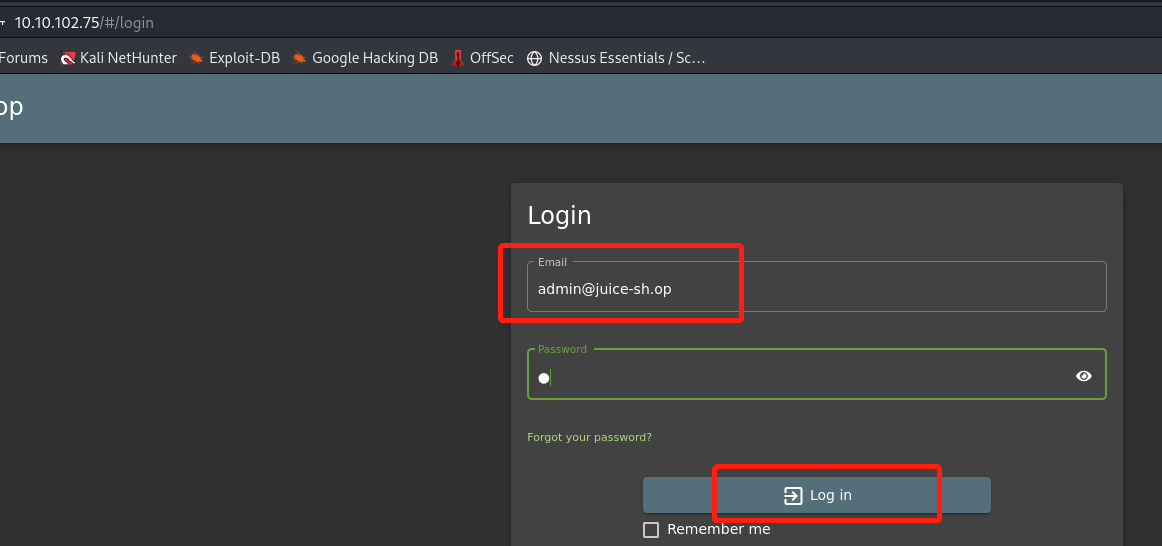Enable the Remember me checkbox

pos(651,530)
